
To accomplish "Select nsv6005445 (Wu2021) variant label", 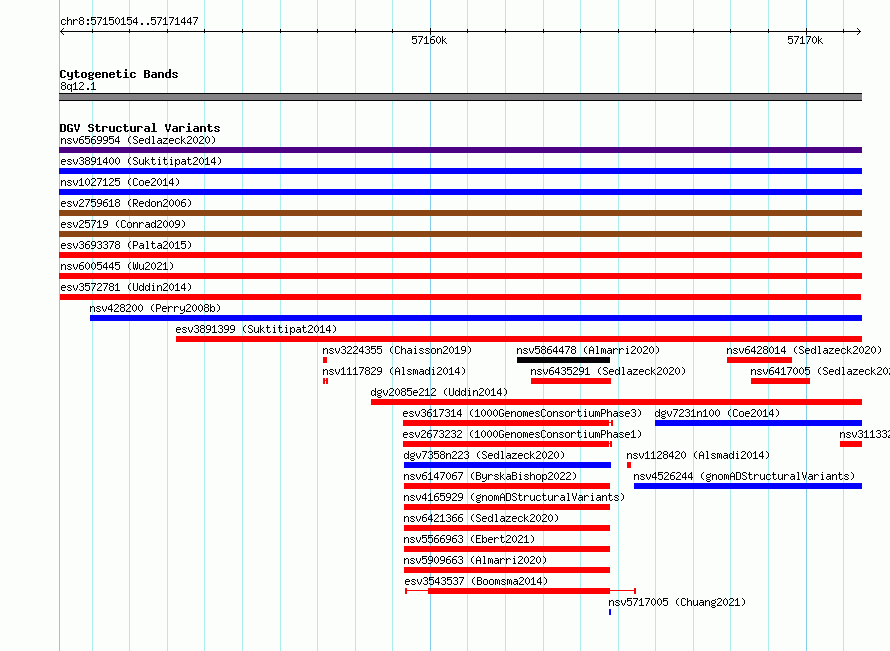I will [117, 266].
